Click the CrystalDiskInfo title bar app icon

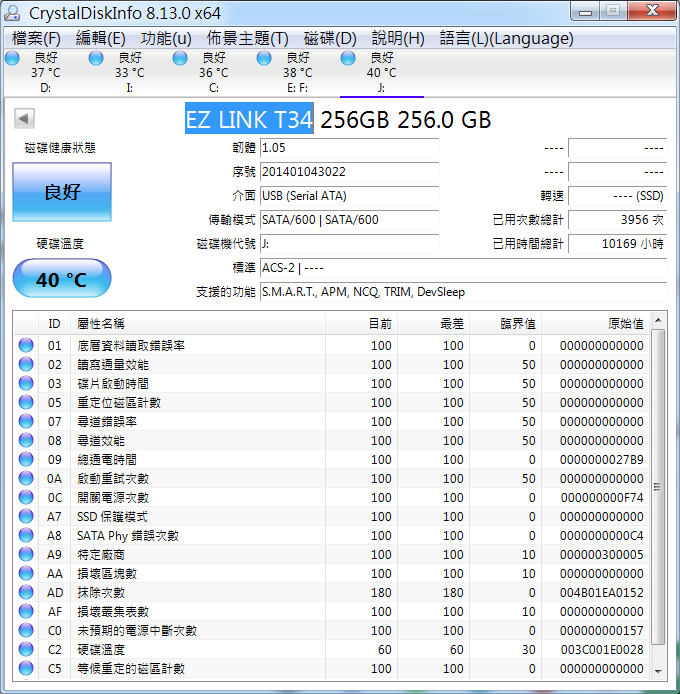click(x=12, y=13)
